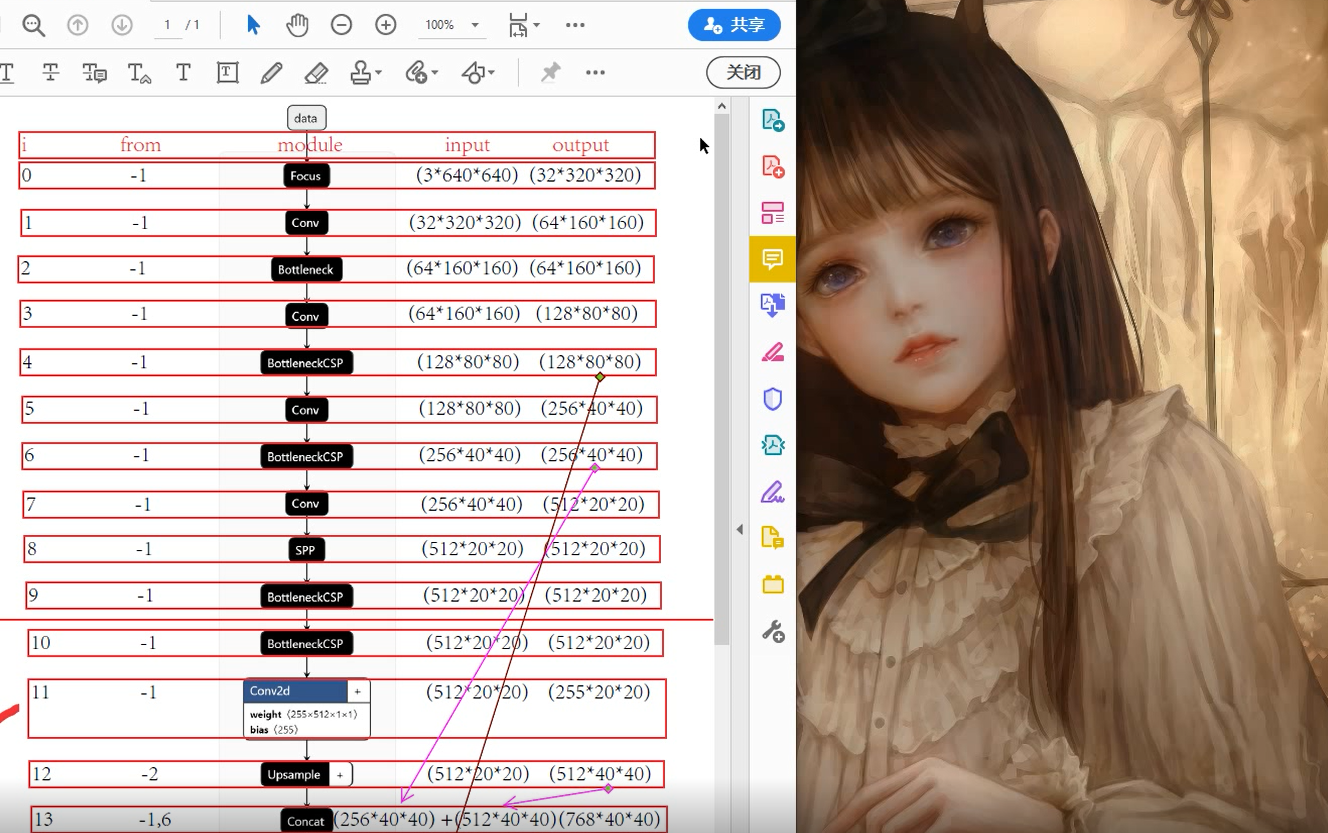The image size is (1328, 833).
Task: Toggle the keep tool selected pin
Action: (x=550, y=72)
